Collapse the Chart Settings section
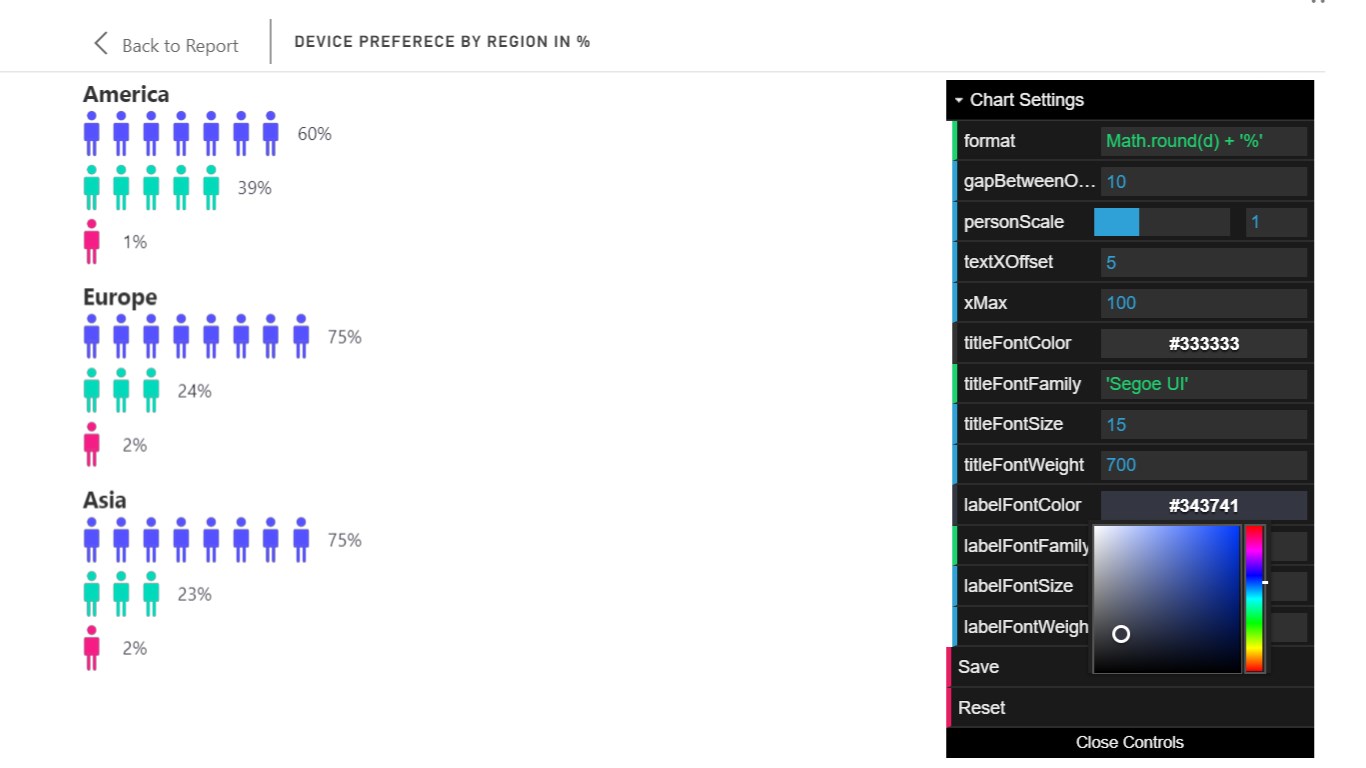 click(1018, 100)
